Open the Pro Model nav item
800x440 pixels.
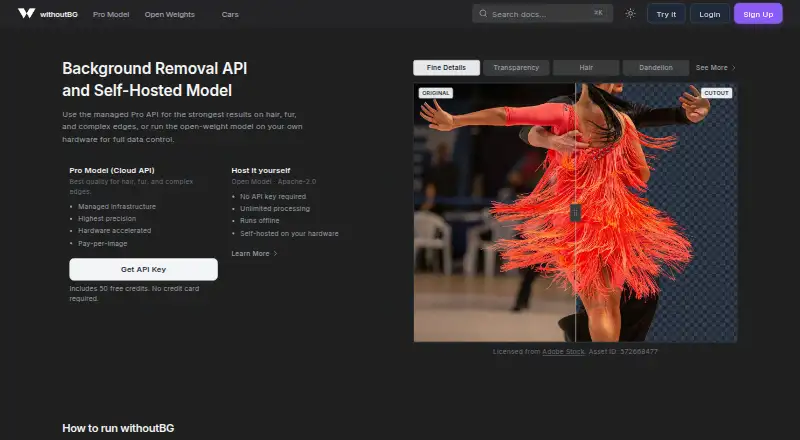click(111, 14)
